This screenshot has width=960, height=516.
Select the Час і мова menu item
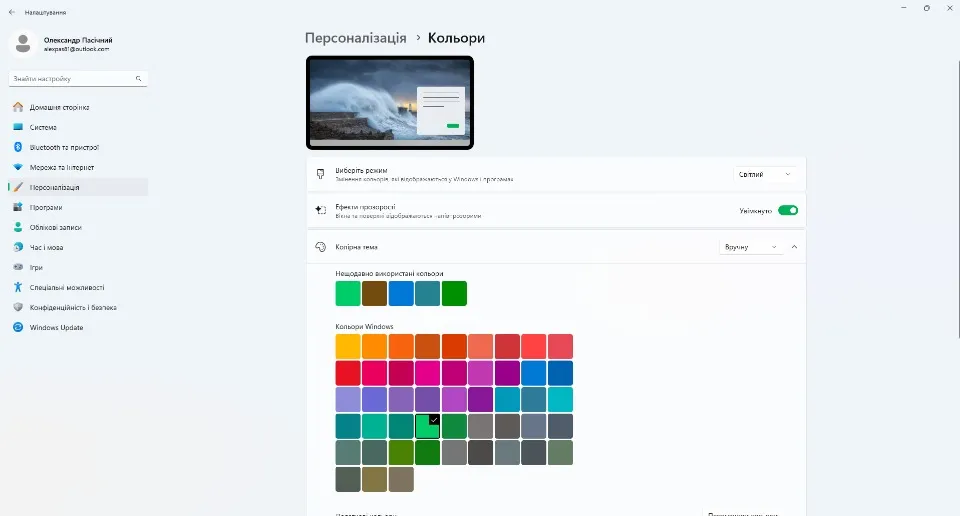coord(46,247)
